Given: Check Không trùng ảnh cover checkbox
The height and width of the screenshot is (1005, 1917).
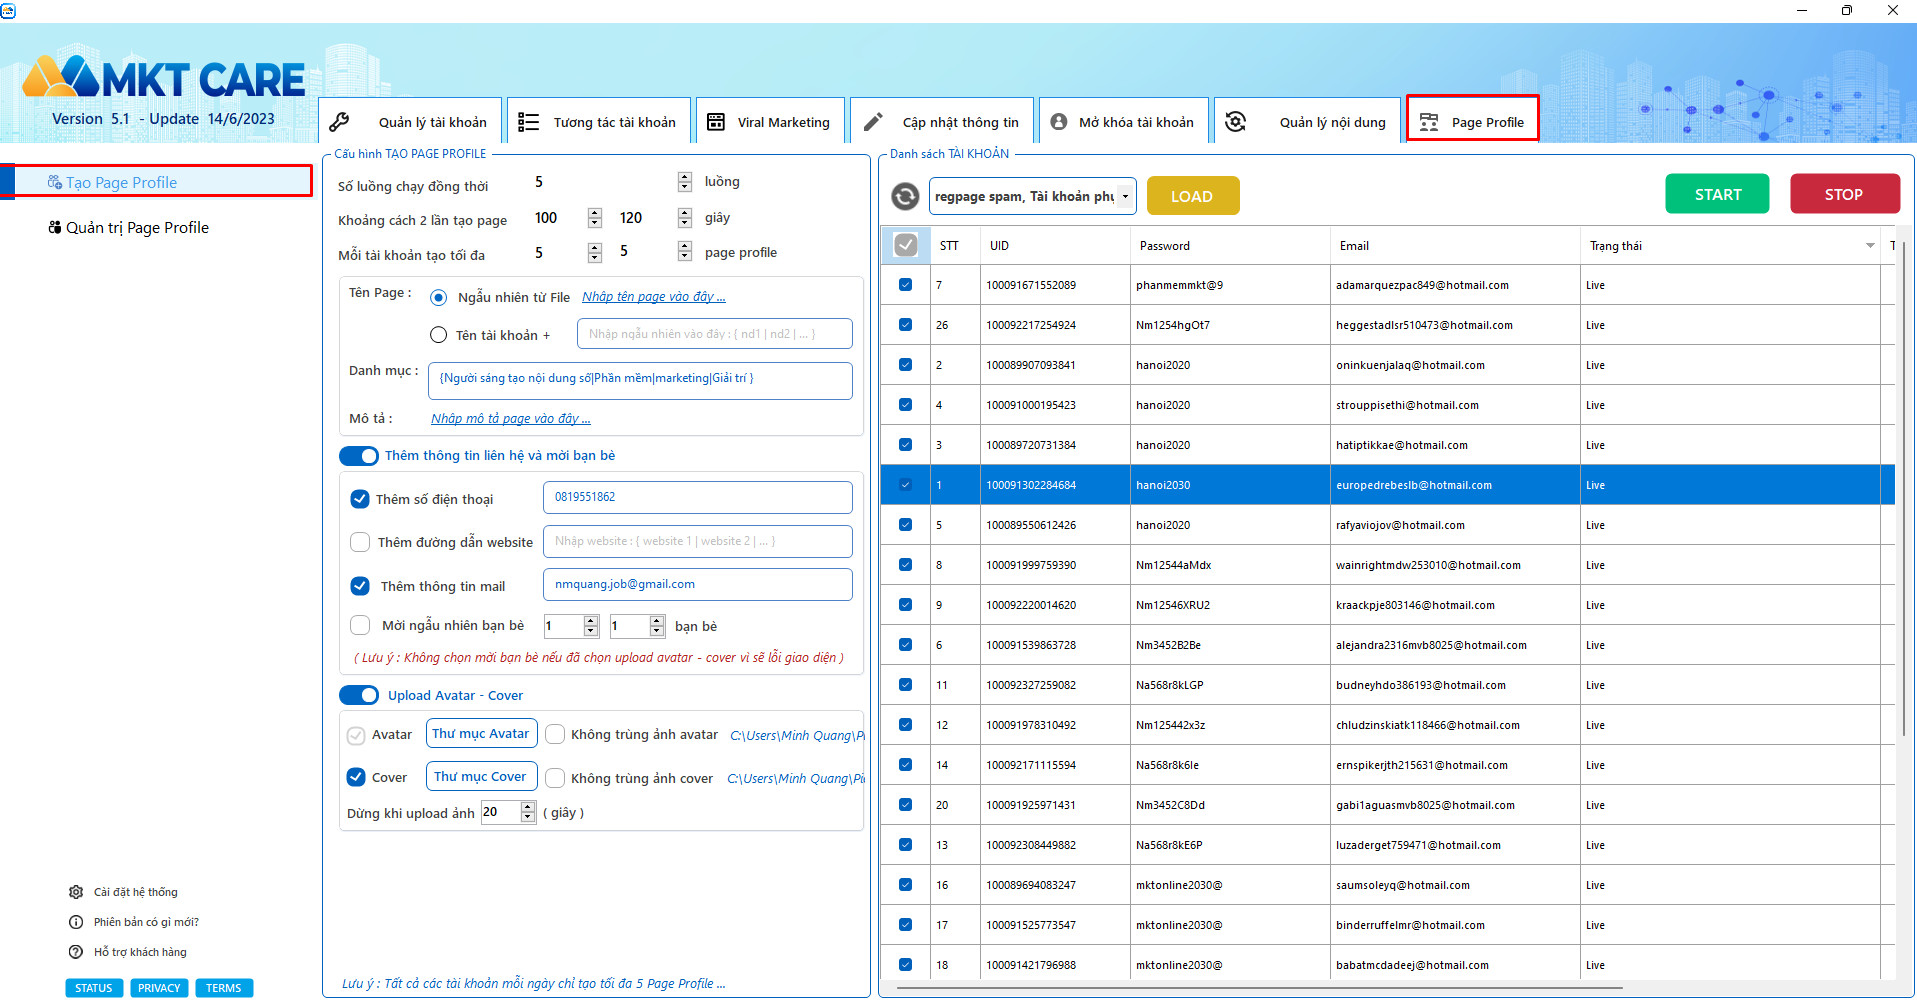Looking at the screenshot, I should coord(555,778).
